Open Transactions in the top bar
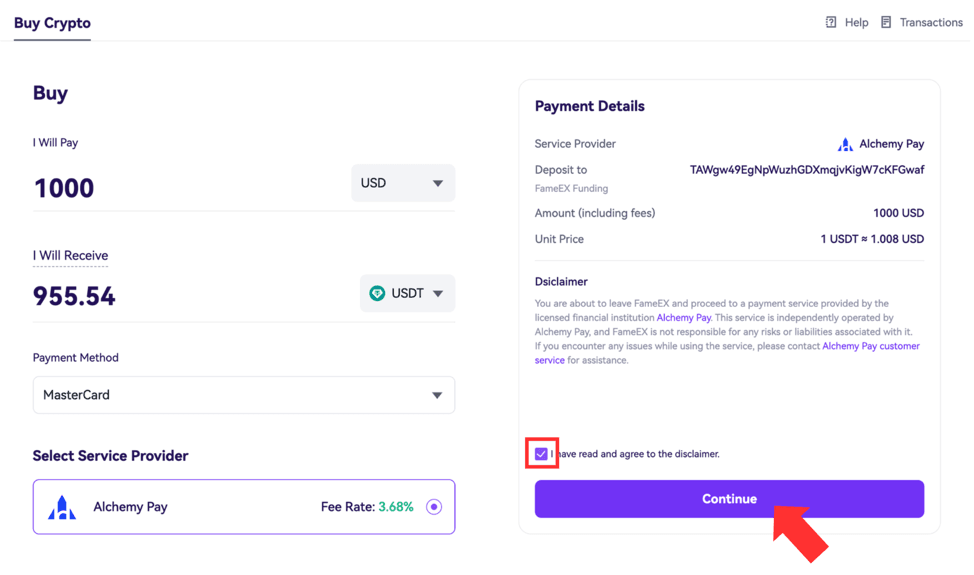974x575 pixels. click(931, 22)
